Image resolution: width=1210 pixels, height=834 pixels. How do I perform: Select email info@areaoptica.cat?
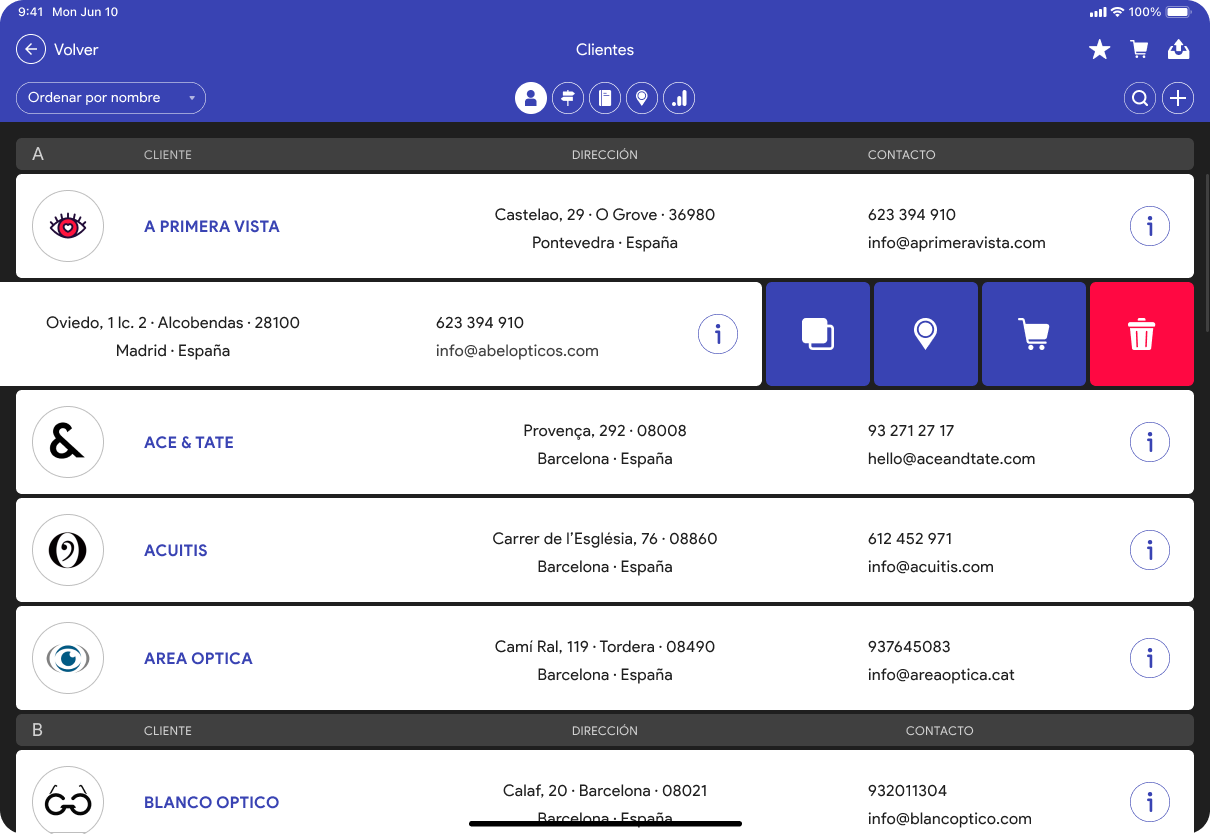point(941,675)
